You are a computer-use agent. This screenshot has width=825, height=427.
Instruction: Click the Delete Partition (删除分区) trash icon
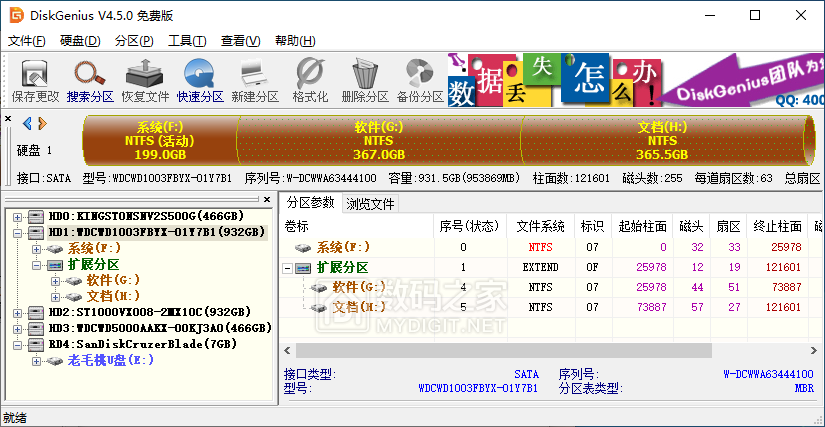[x=365, y=74]
